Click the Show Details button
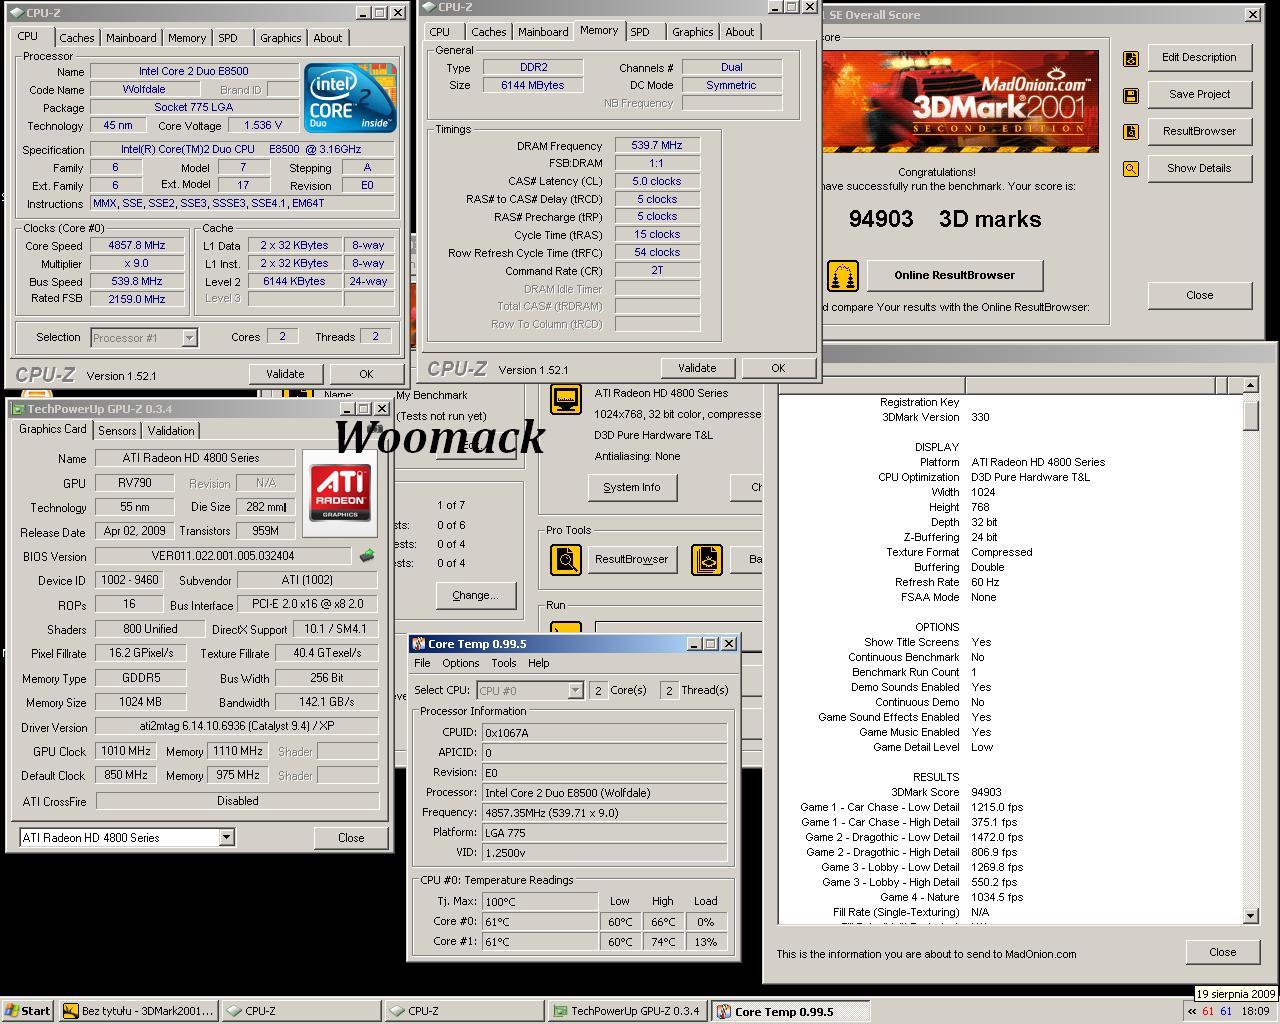1280x1024 pixels. coord(1199,168)
